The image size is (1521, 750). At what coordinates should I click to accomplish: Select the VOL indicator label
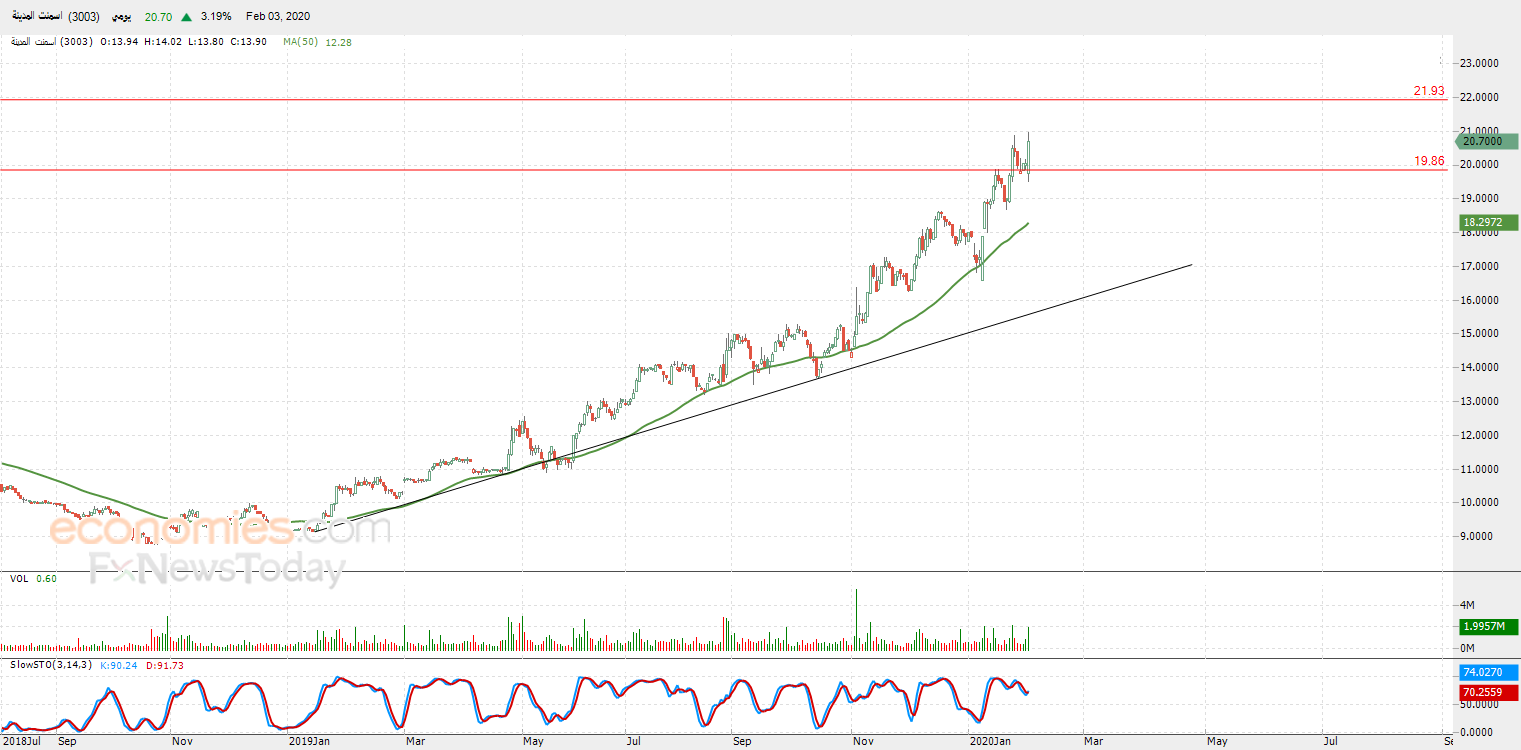[x=19, y=579]
